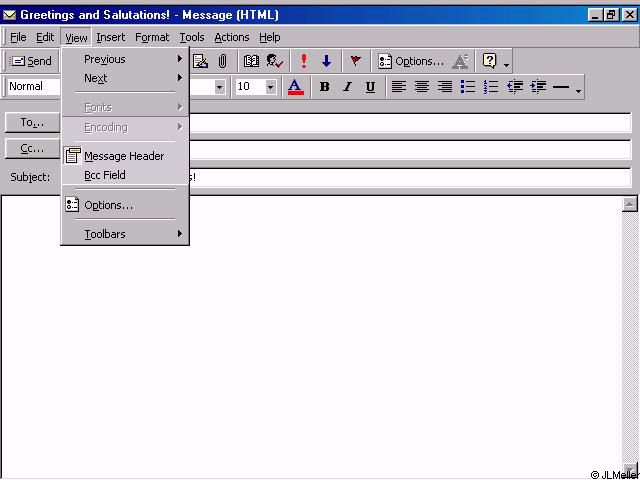
Task: Click the message body scroll up arrow
Action: [630, 204]
